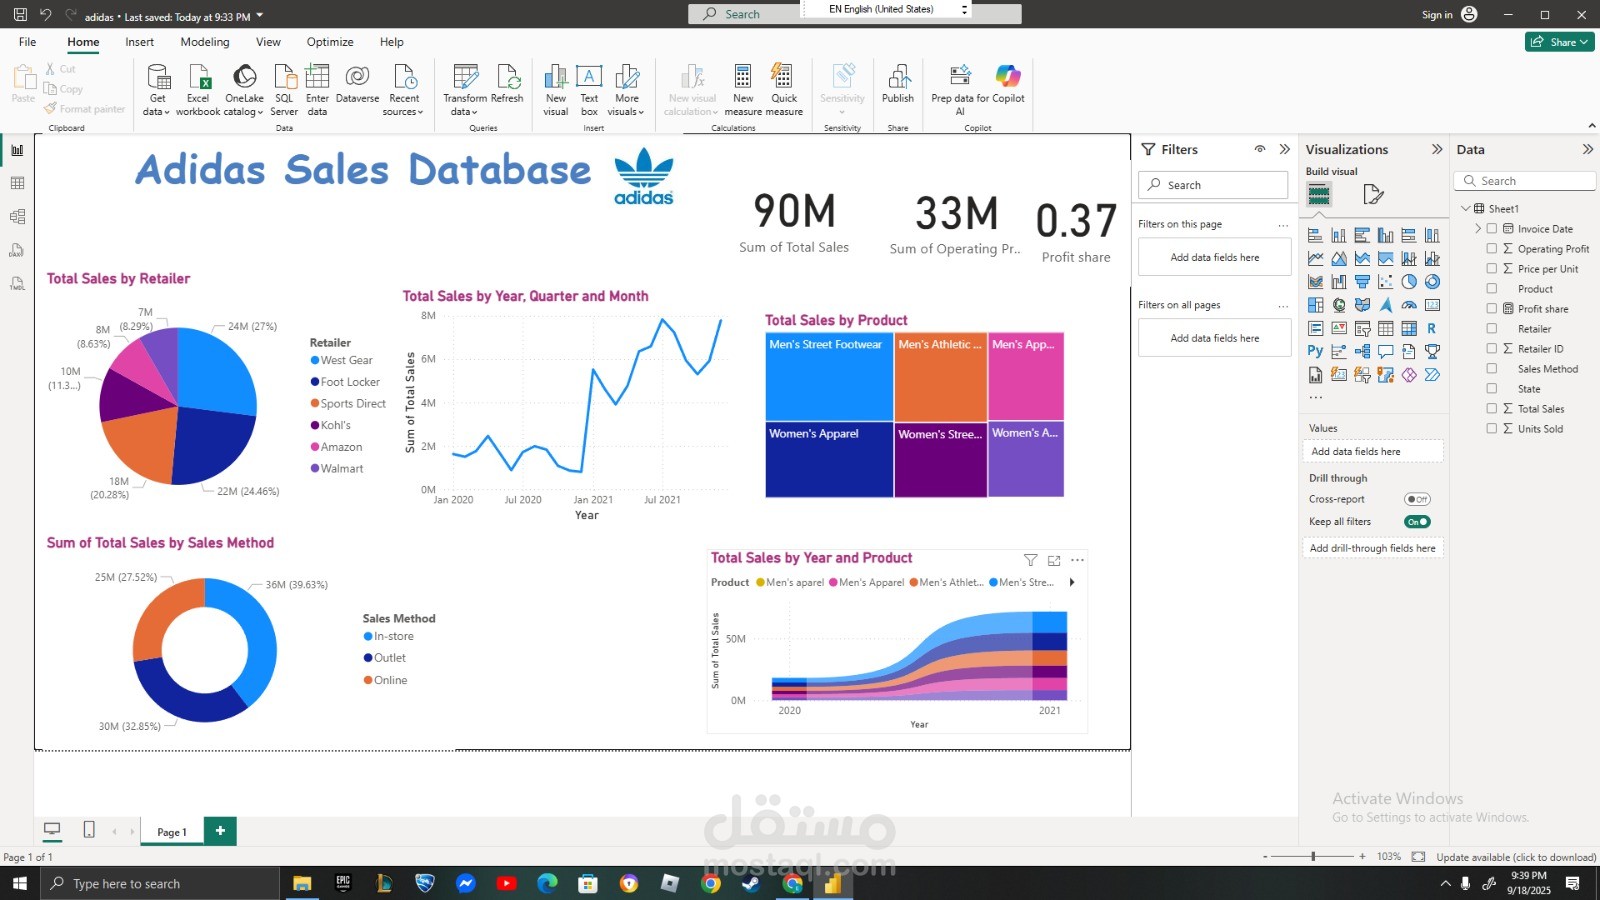This screenshot has height=900, width=1600.
Task: Open the Get data dropdown
Action: 157,90
